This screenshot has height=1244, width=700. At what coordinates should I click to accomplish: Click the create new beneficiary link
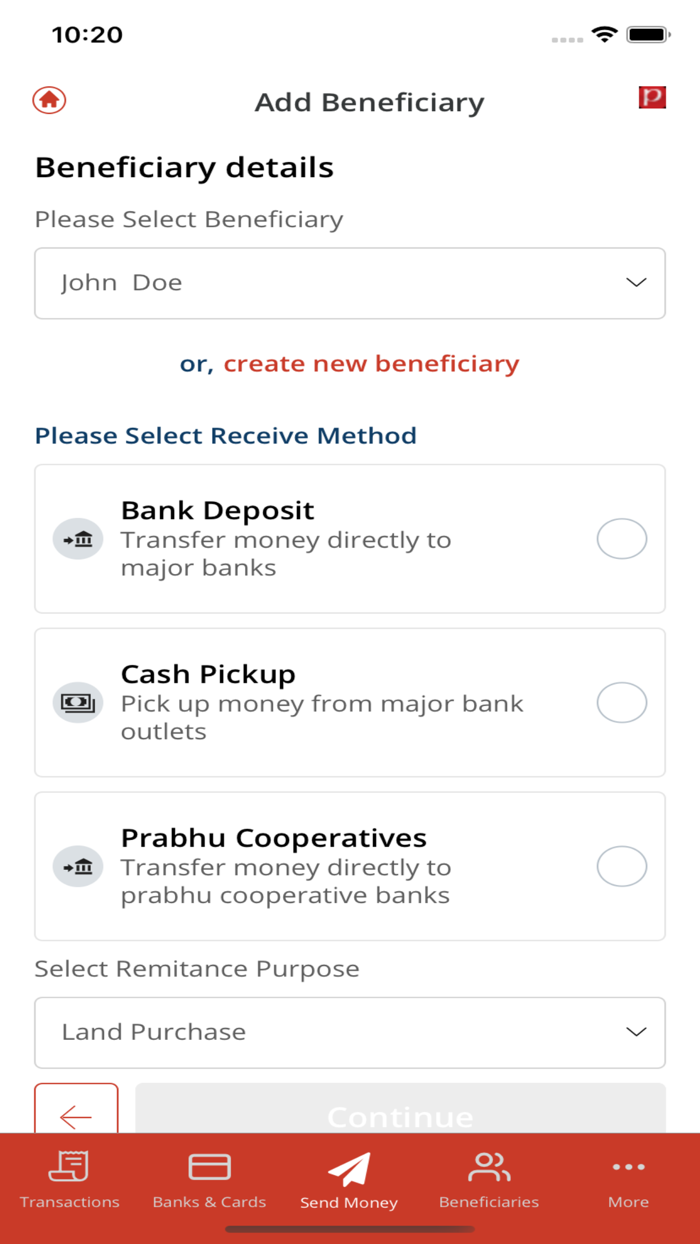(370, 363)
